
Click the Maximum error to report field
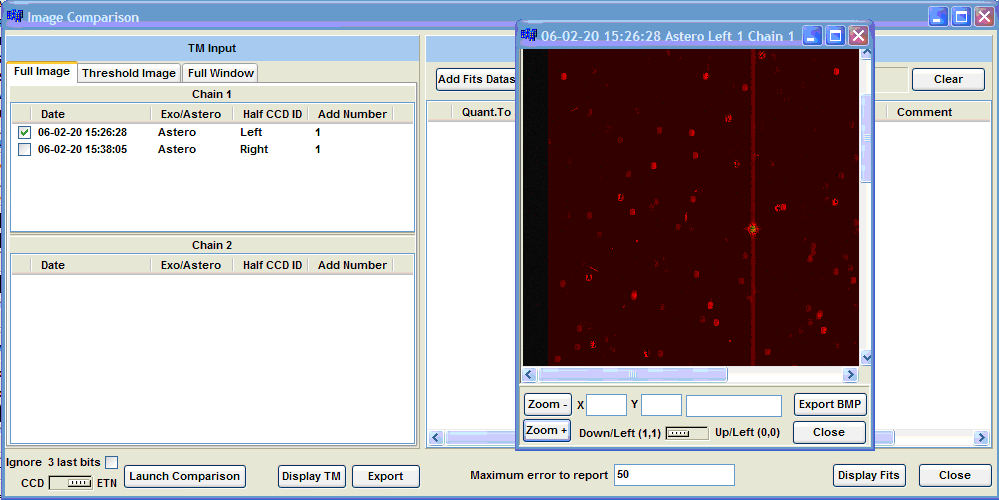tap(674, 475)
